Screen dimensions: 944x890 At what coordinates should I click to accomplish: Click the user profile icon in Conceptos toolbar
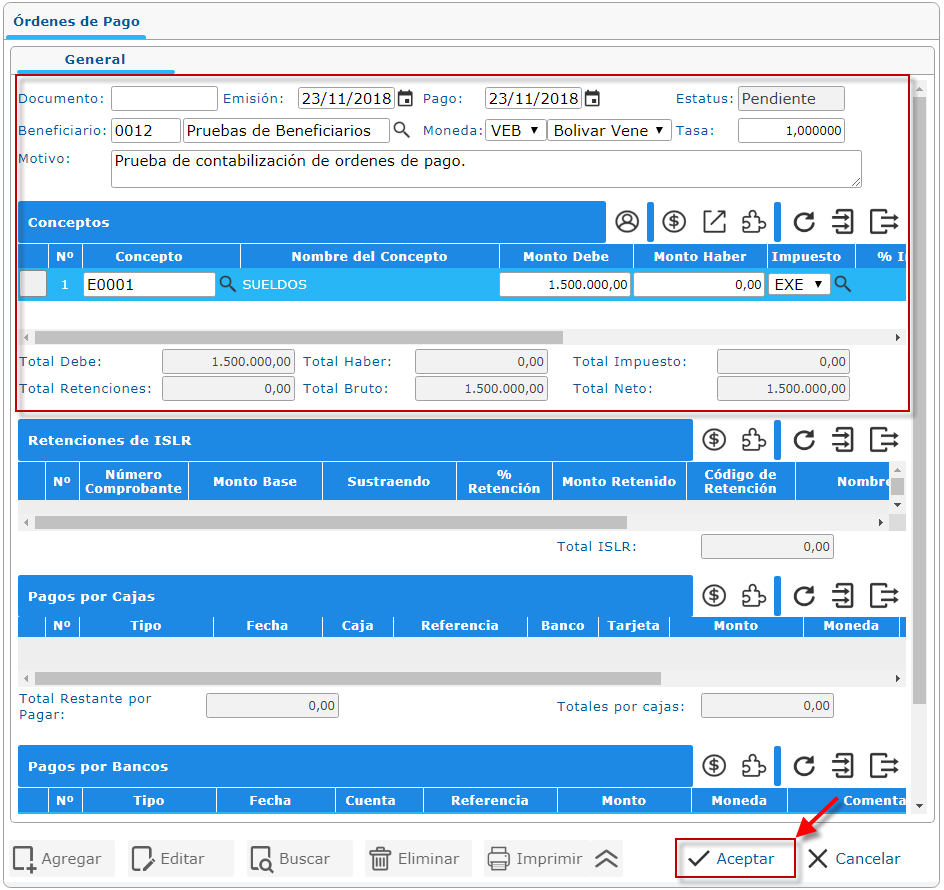627,222
